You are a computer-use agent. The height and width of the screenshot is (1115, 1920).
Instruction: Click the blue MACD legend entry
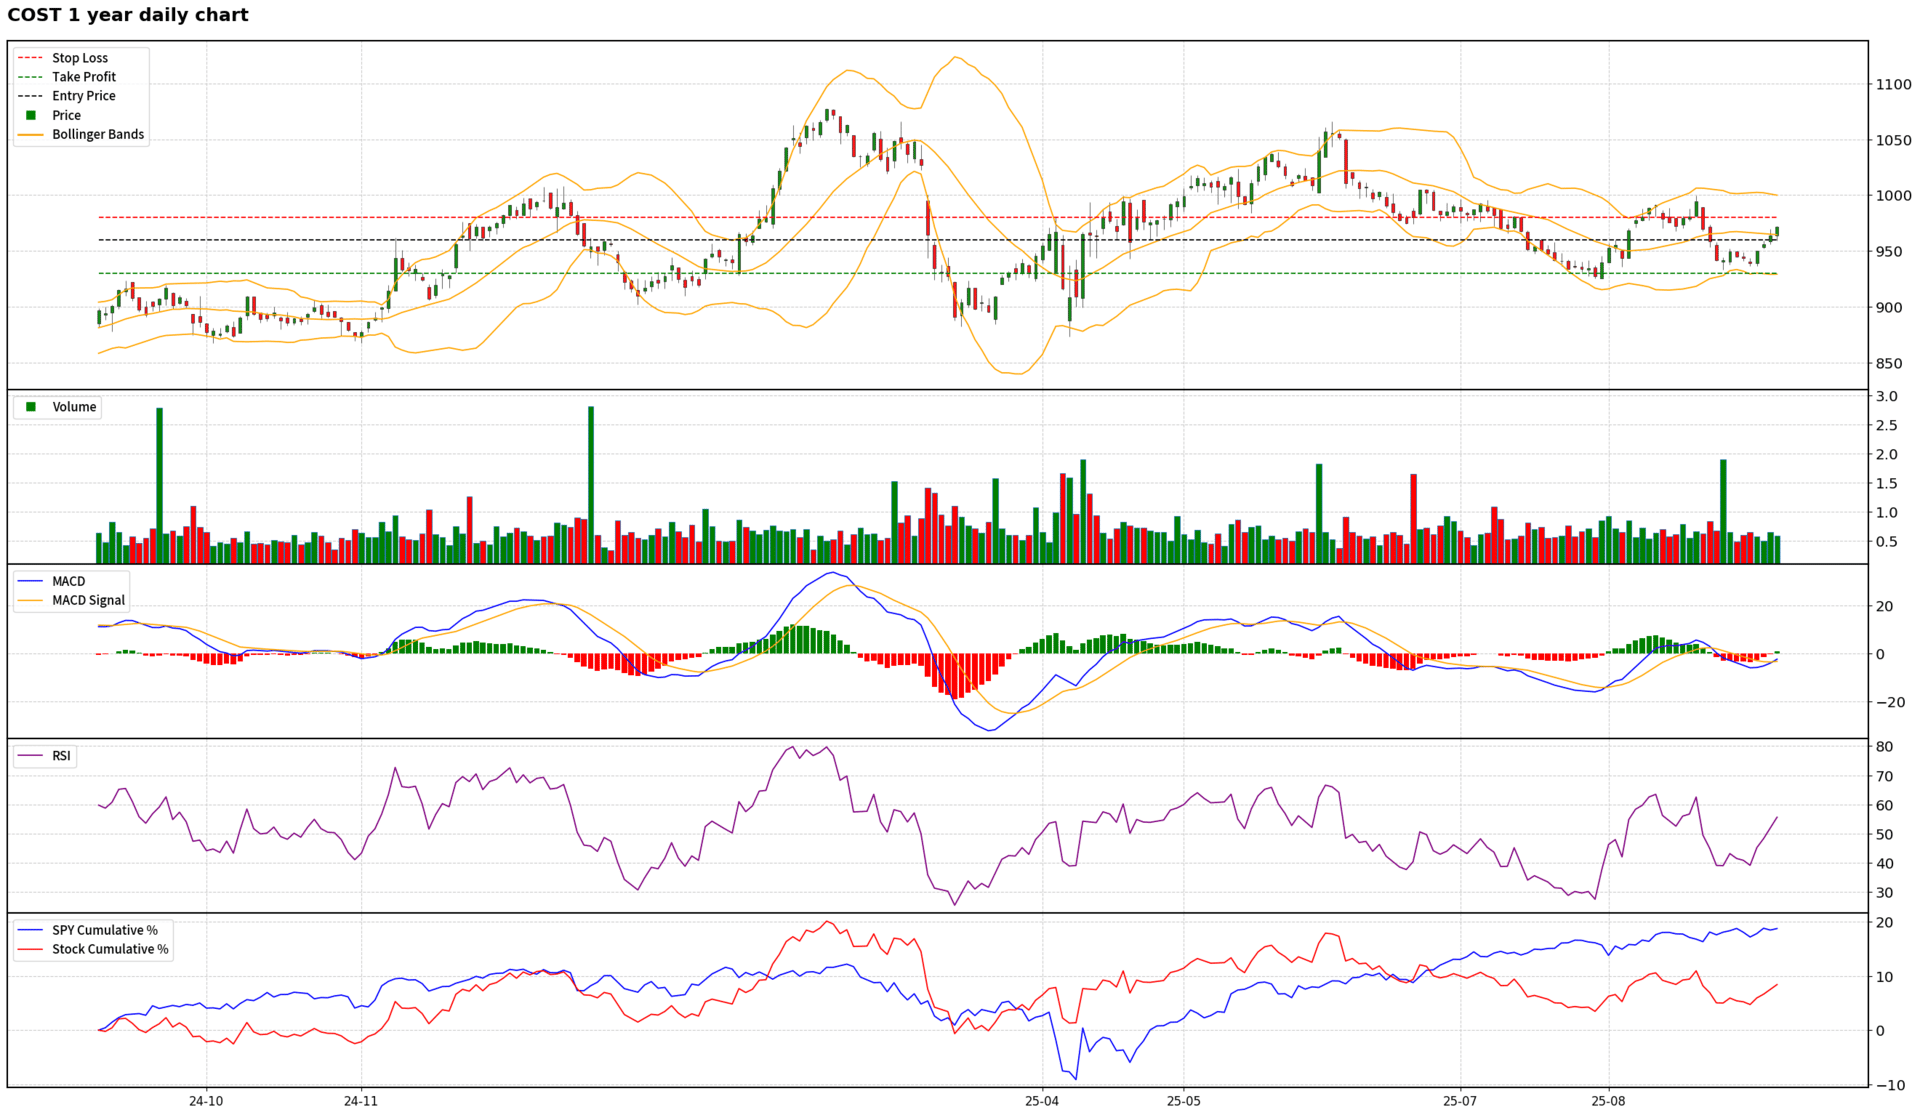[68, 581]
